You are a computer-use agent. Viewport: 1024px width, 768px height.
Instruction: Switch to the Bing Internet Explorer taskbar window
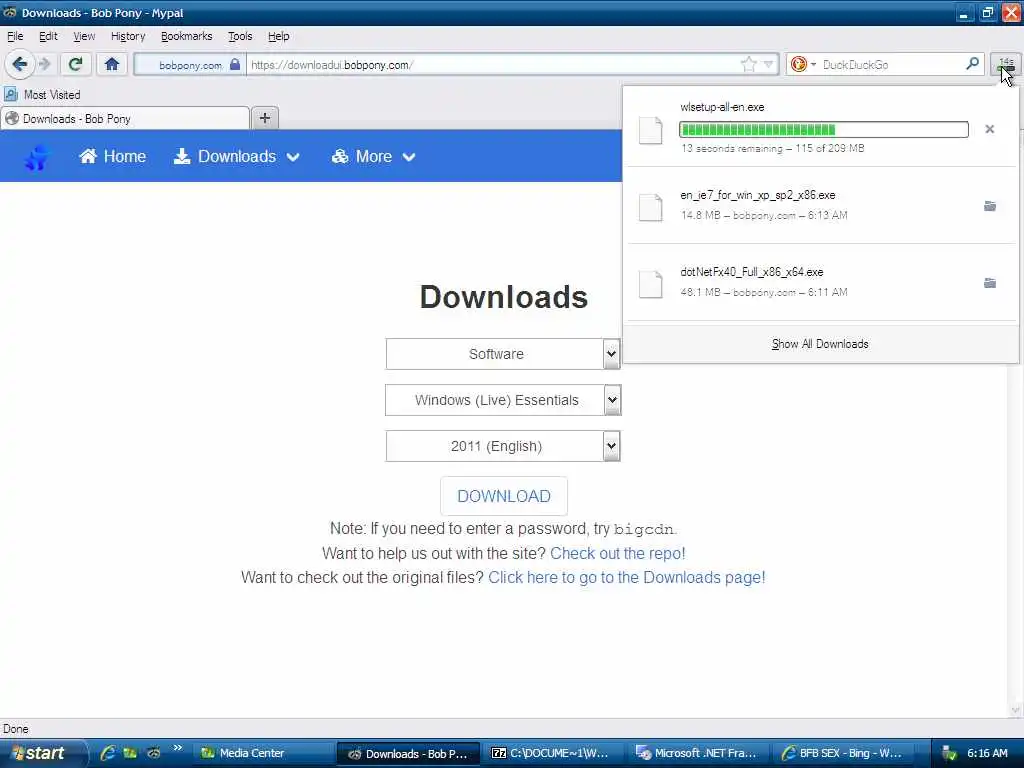pyautogui.click(x=844, y=754)
